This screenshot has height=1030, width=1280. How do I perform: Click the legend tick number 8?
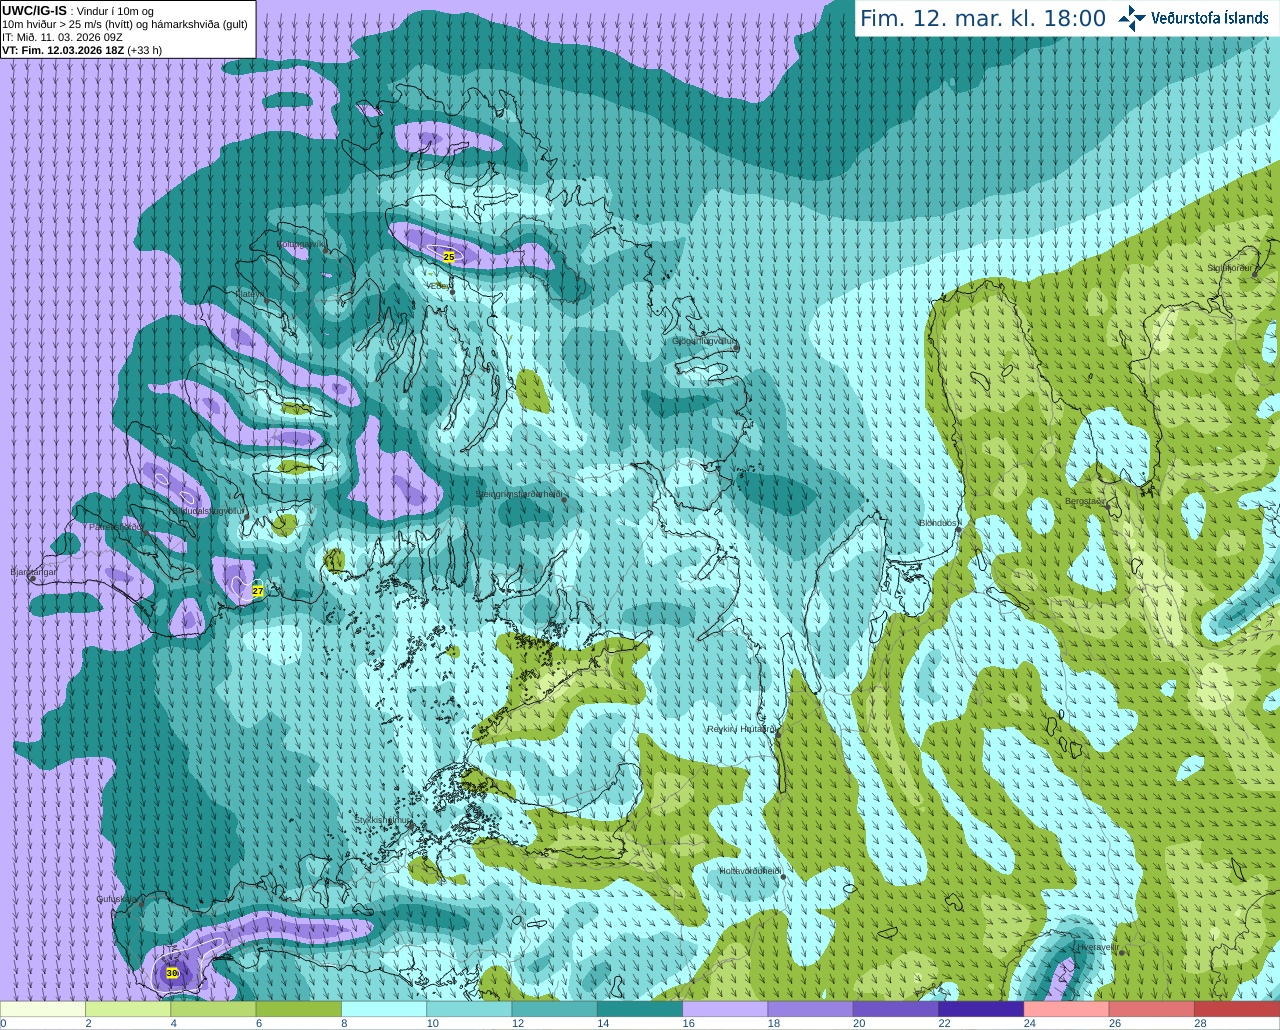point(344,1023)
